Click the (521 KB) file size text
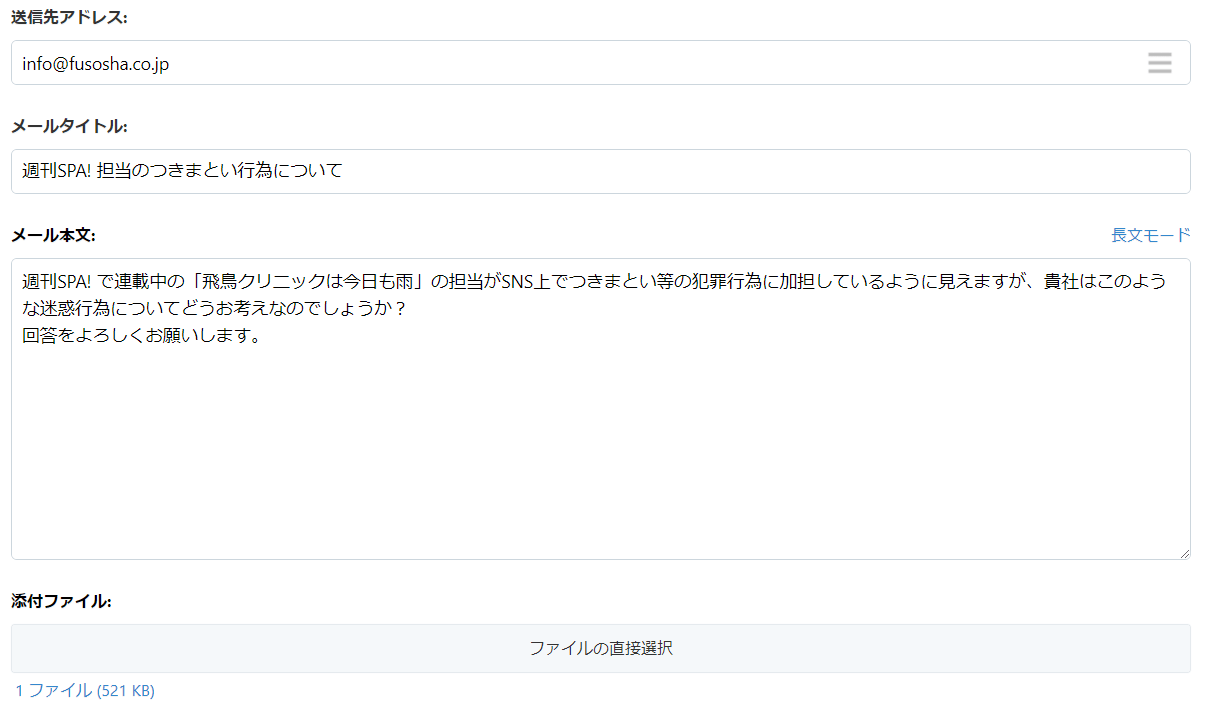1222x722 pixels. click(x=126, y=691)
